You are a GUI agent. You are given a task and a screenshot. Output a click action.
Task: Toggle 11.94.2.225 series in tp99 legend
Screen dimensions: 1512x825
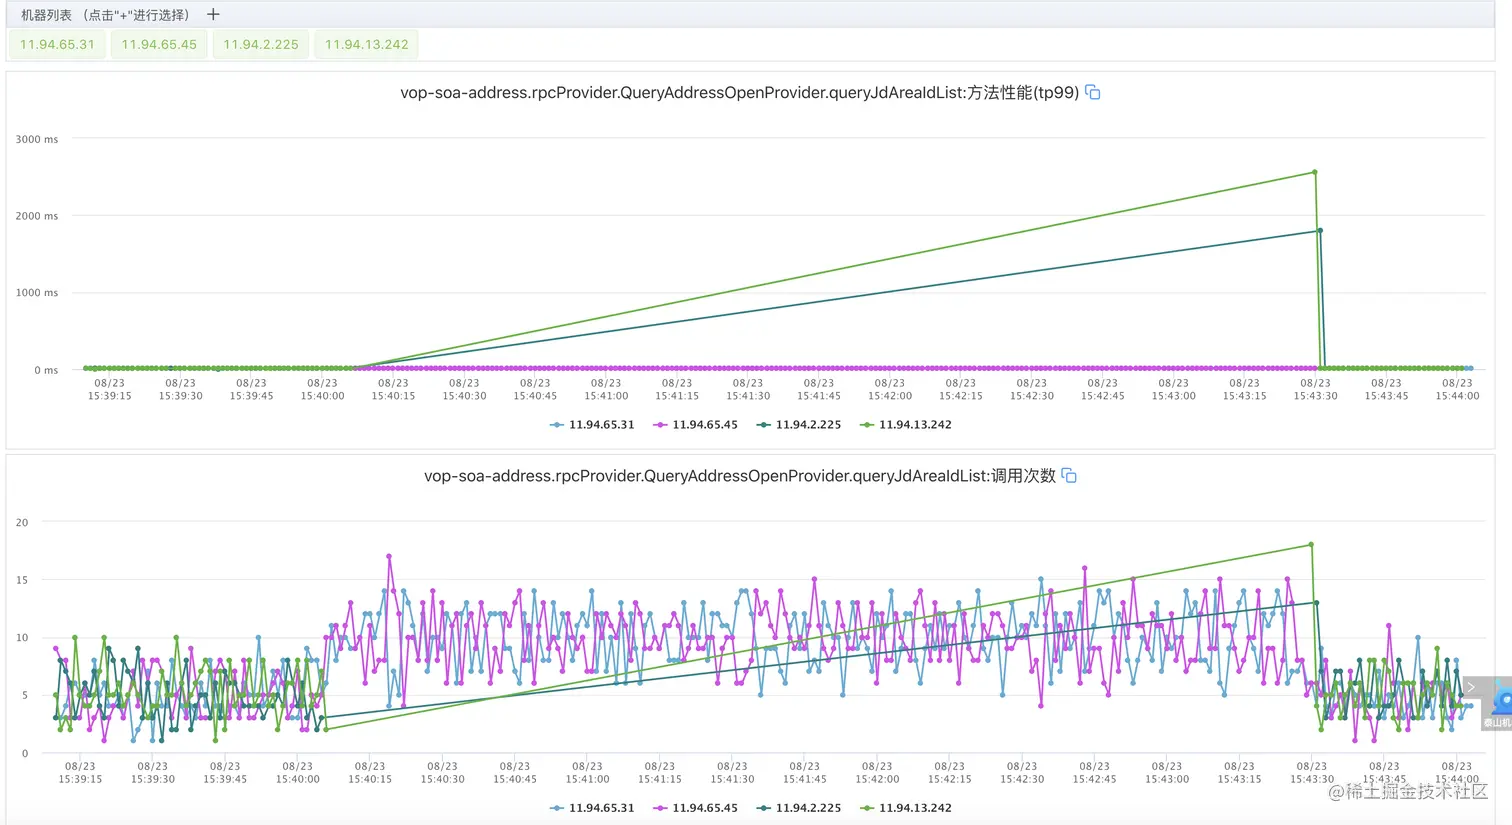[799, 425]
